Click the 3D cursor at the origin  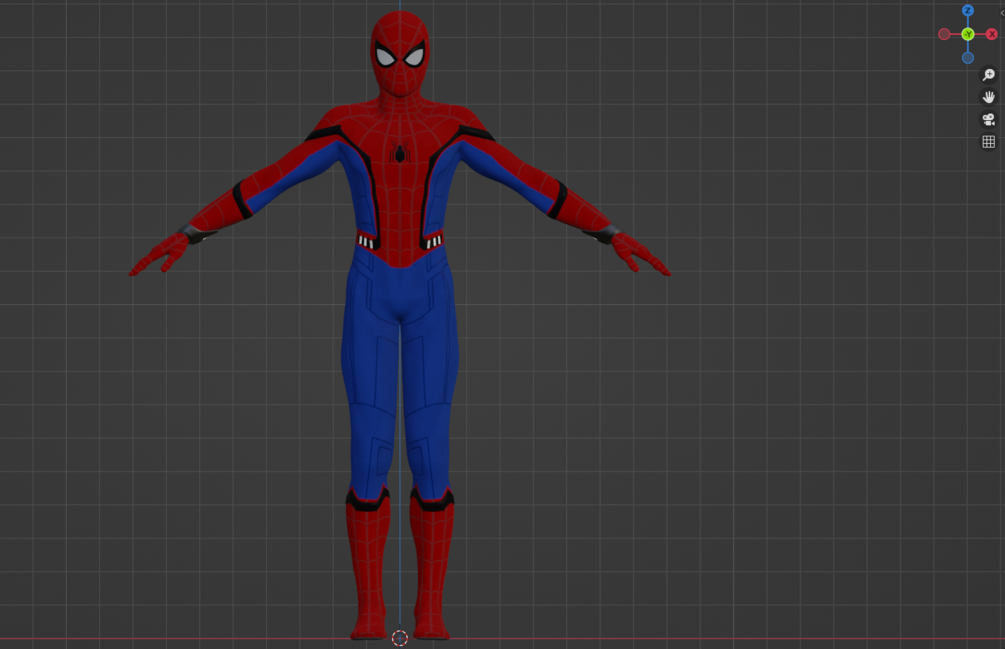pos(400,637)
